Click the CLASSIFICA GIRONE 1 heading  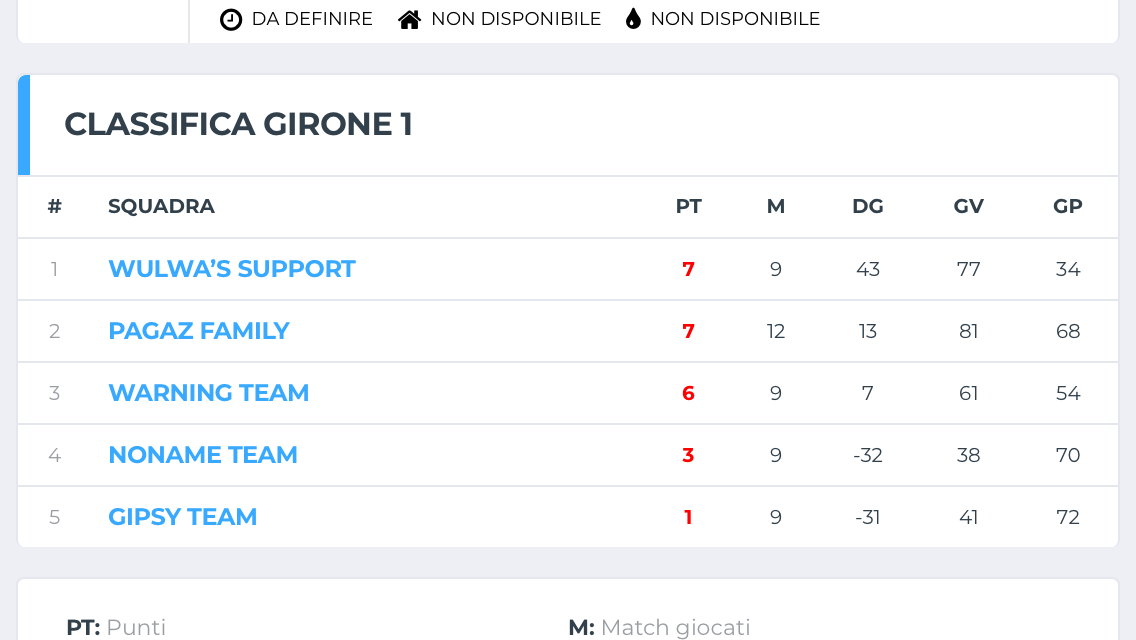coord(239,125)
